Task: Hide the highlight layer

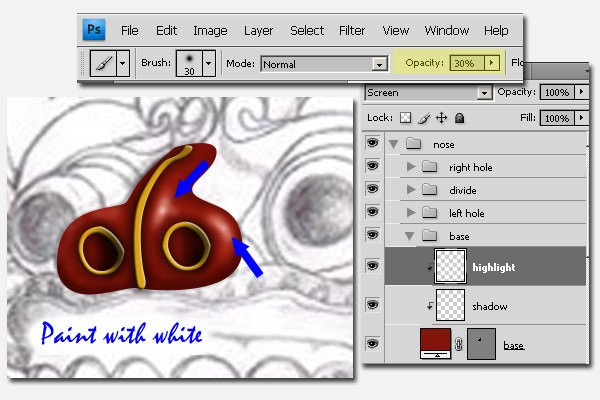Action: click(x=373, y=266)
